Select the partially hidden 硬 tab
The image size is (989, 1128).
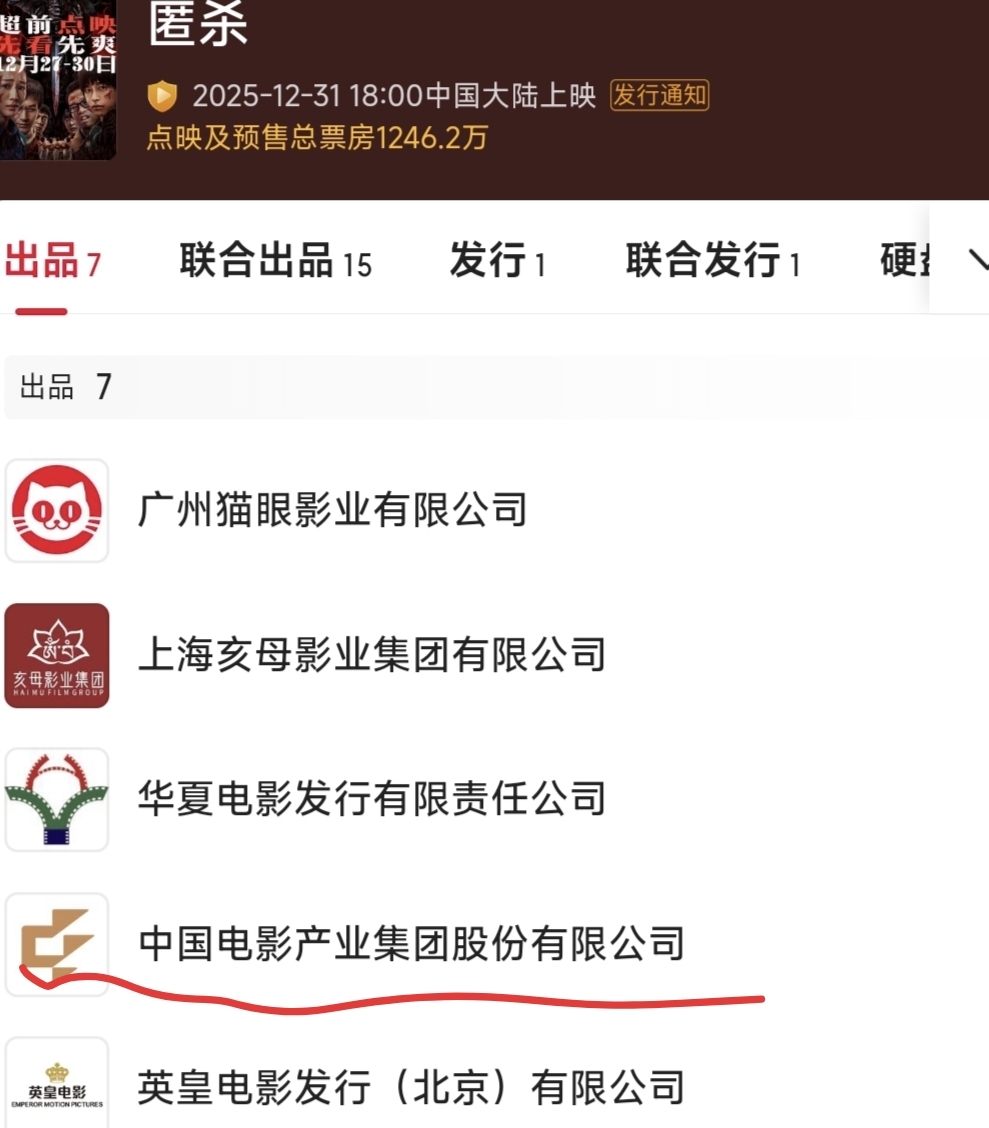(905, 260)
